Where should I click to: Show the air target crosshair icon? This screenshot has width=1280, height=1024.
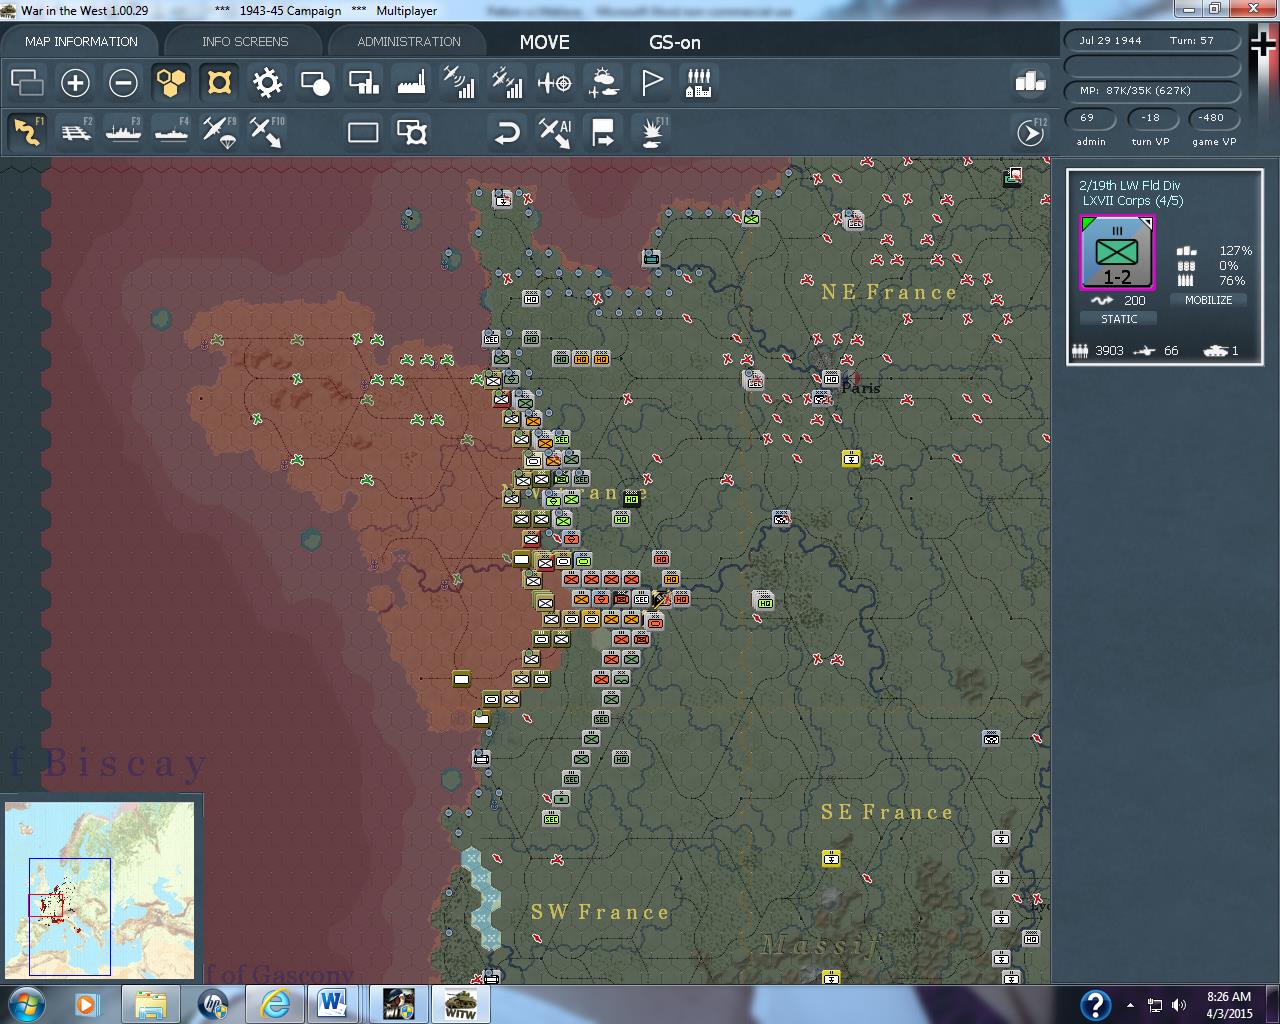(x=555, y=83)
